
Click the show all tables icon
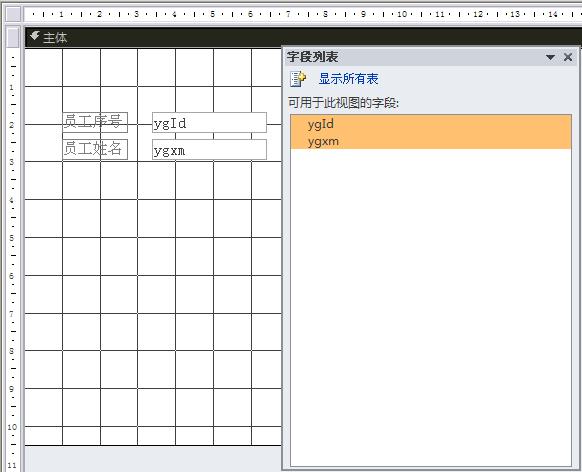click(298, 79)
